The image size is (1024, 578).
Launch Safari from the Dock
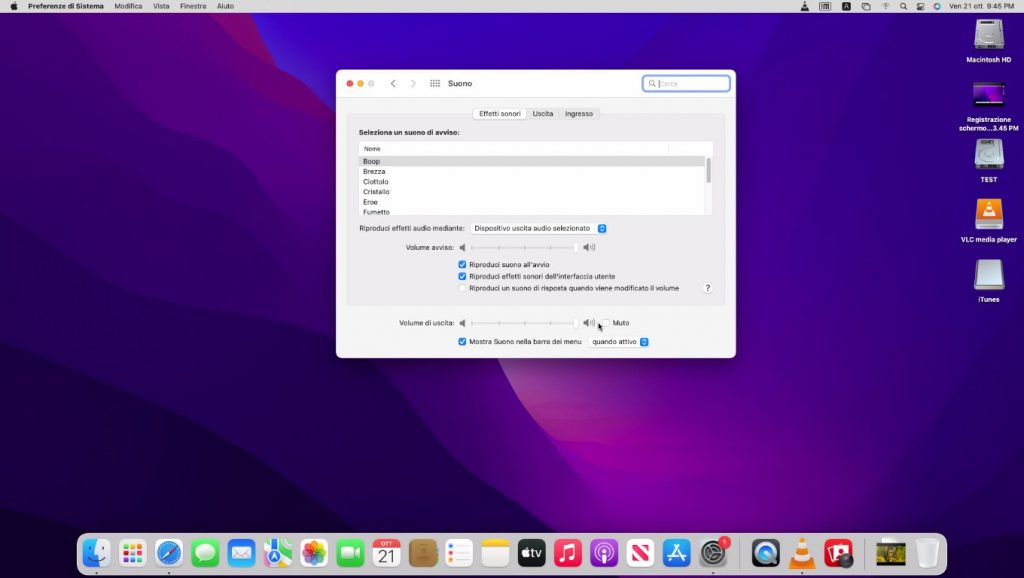coord(169,553)
